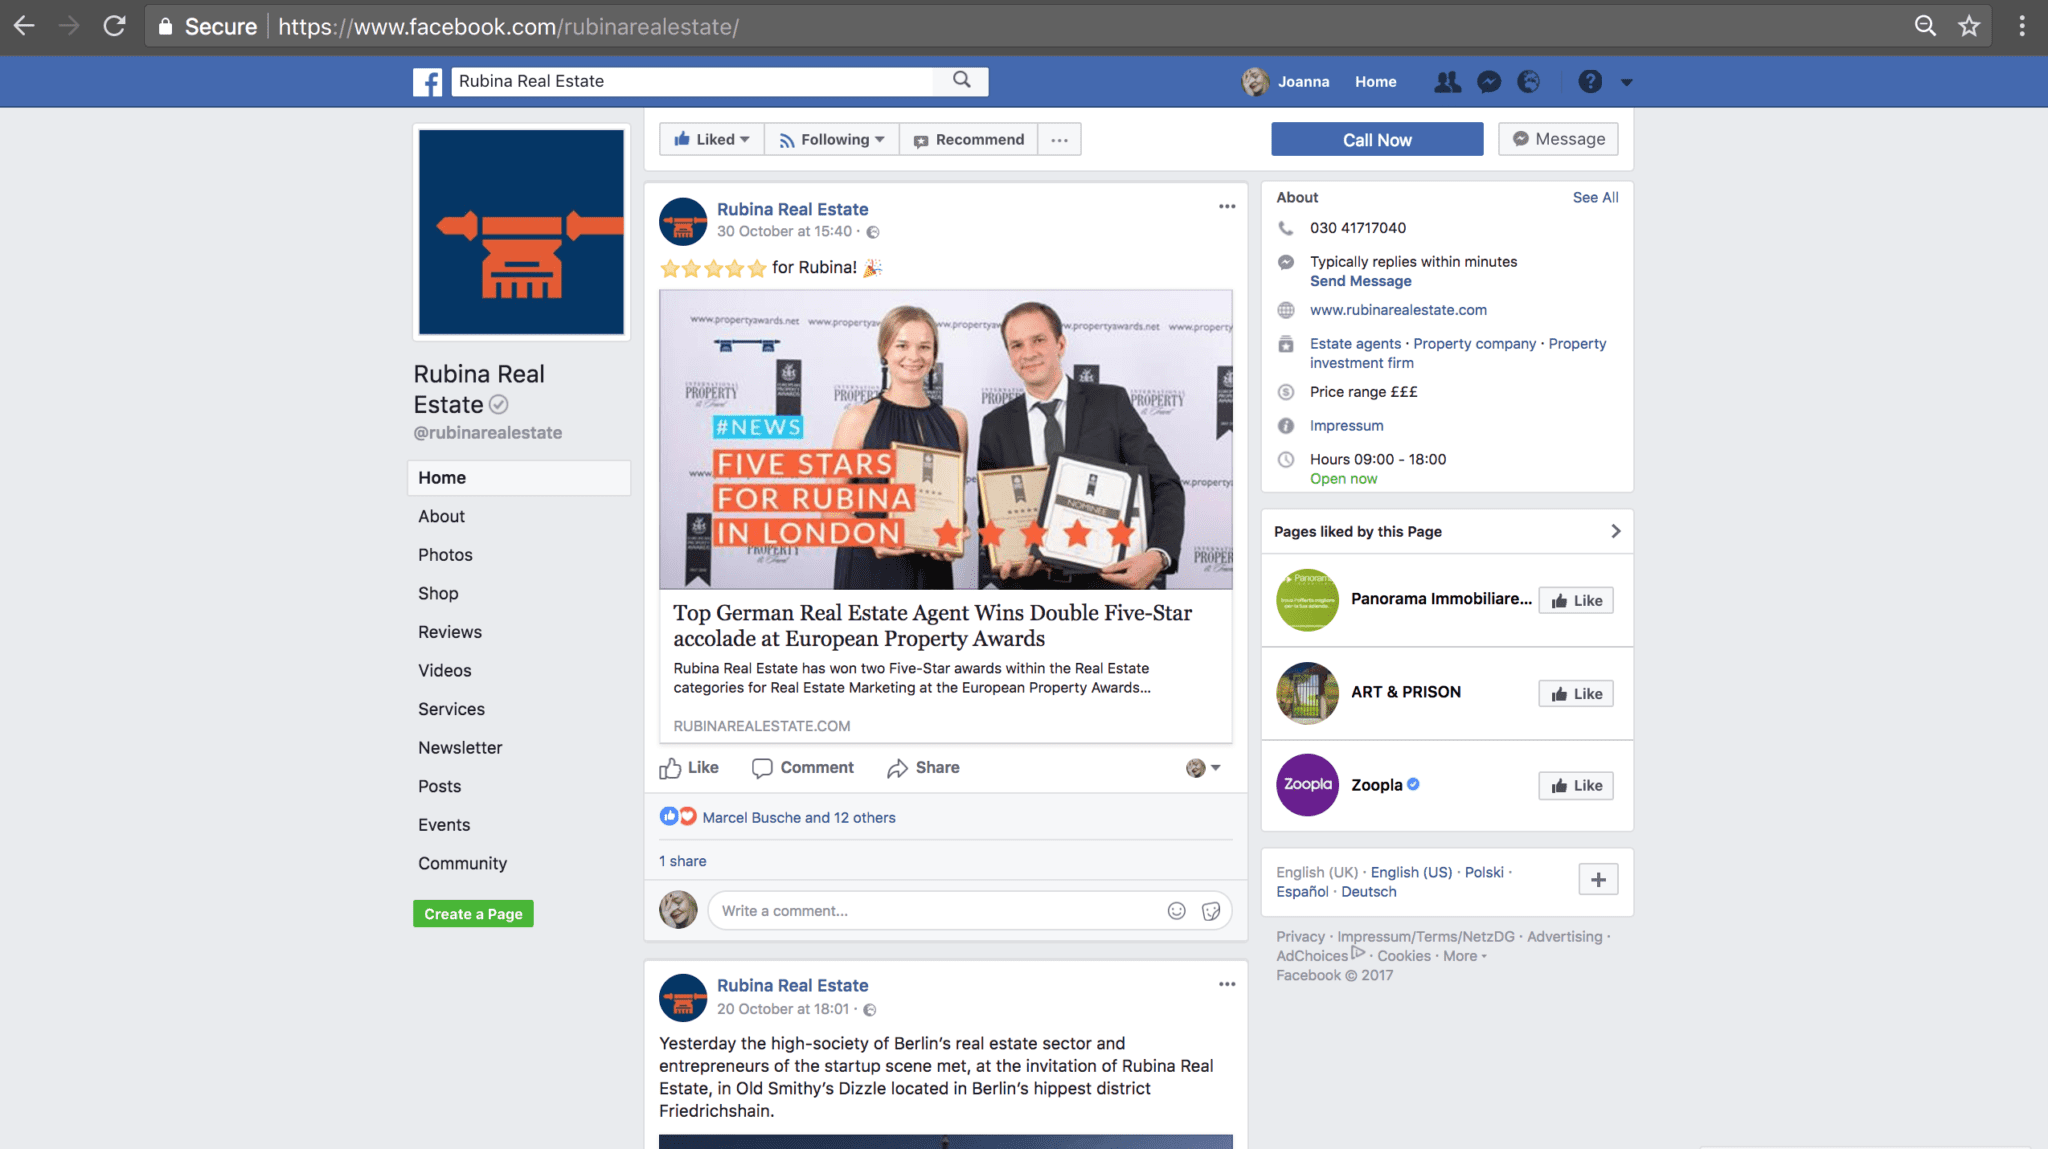
Task: Click the search magnifier button in Facebook search
Action: (961, 80)
